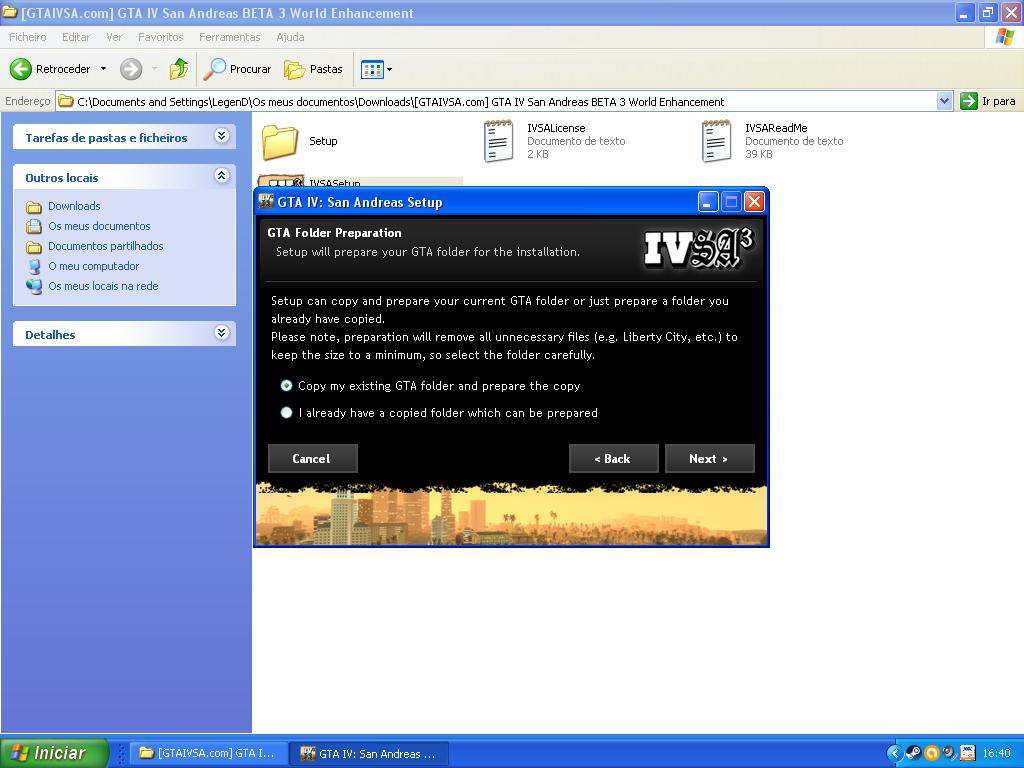Click the setup dialog title bar icon
The width and height of the screenshot is (1024, 768).
pos(266,201)
